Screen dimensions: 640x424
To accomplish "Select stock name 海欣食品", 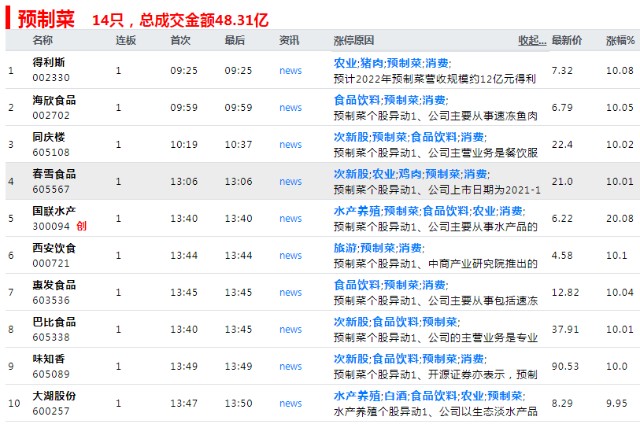I will pyautogui.click(x=54, y=100).
